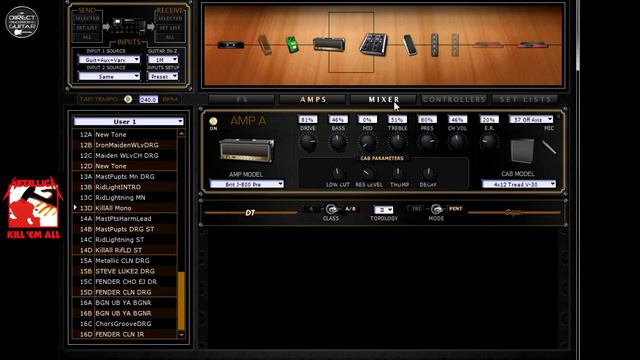This screenshot has height=360, width=640.
Task: Open the 57 Off Axis mic dropdown
Action: pos(531,119)
